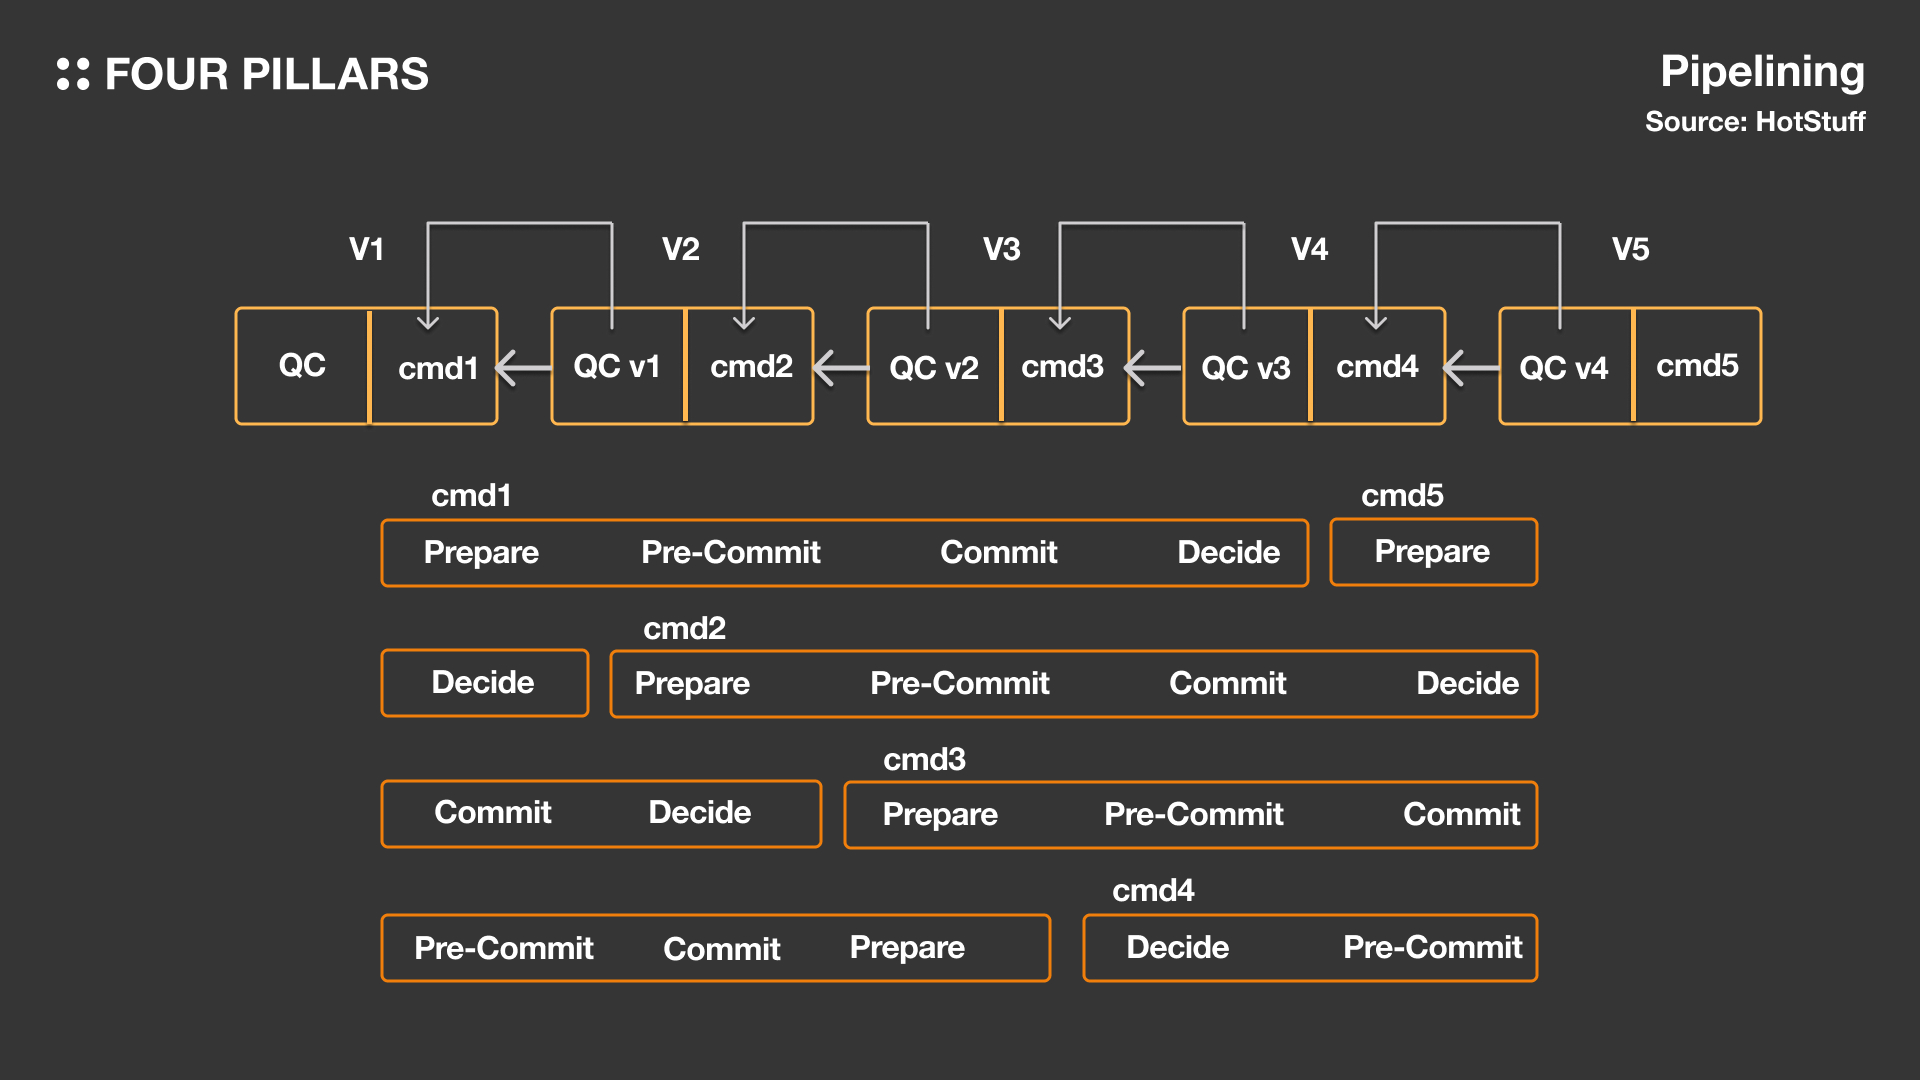Image resolution: width=1920 pixels, height=1080 pixels.
Task: Click Decide in the cmd4 phase box
Action: [1177, 948]
